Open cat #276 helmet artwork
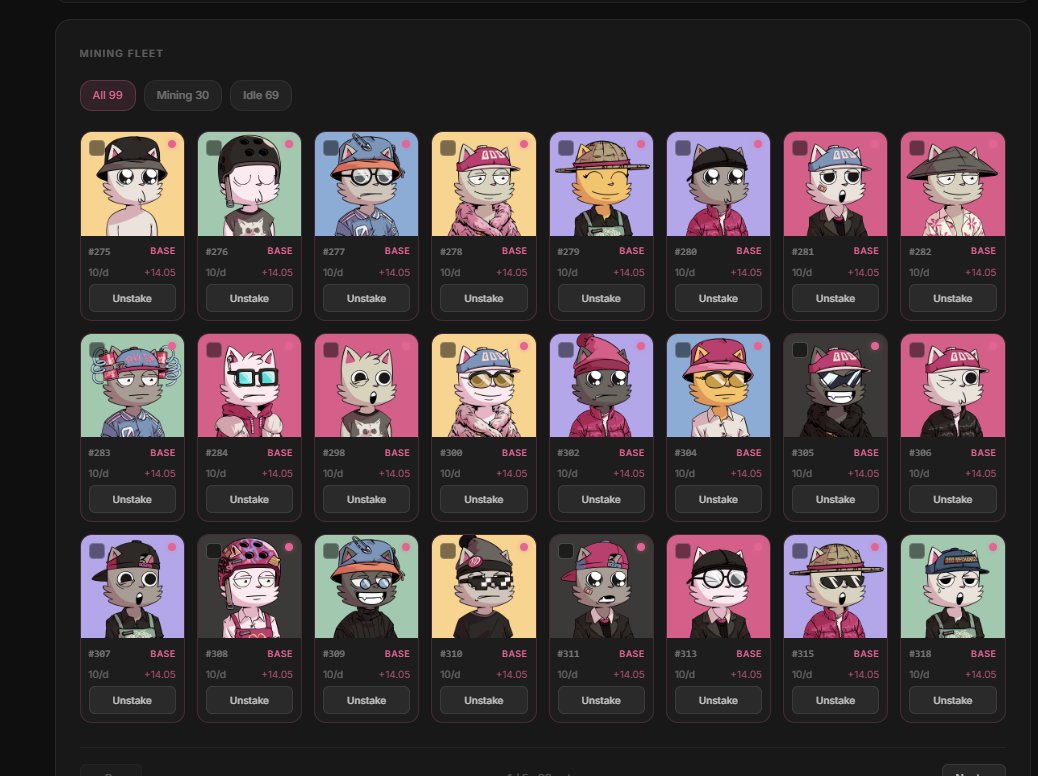 click(x=250, y=184)
